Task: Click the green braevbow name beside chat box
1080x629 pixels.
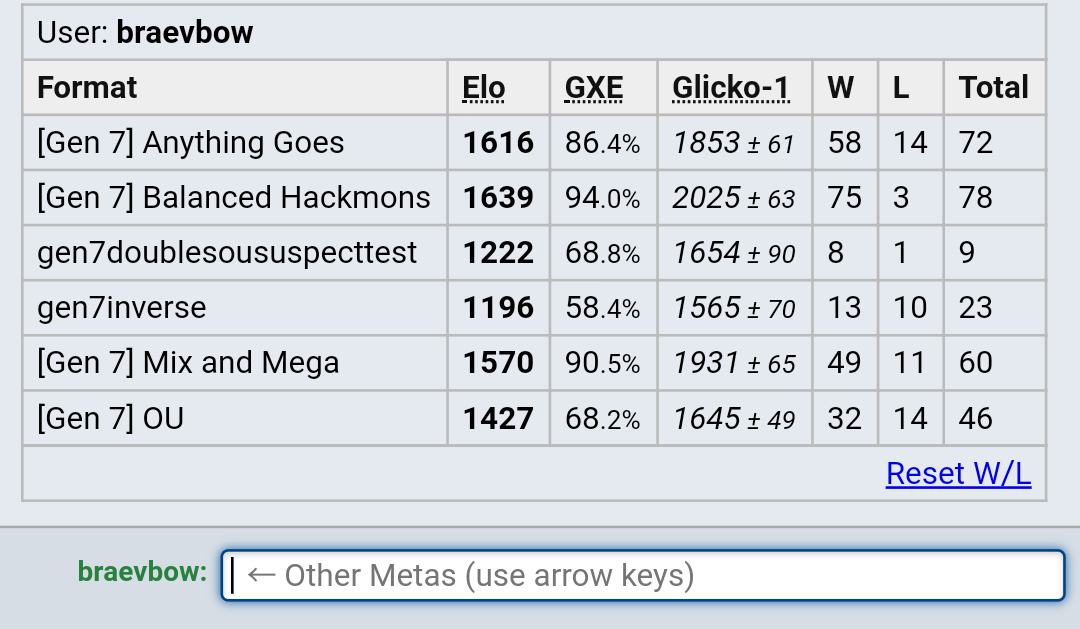Action: click(x=143, y=572)
